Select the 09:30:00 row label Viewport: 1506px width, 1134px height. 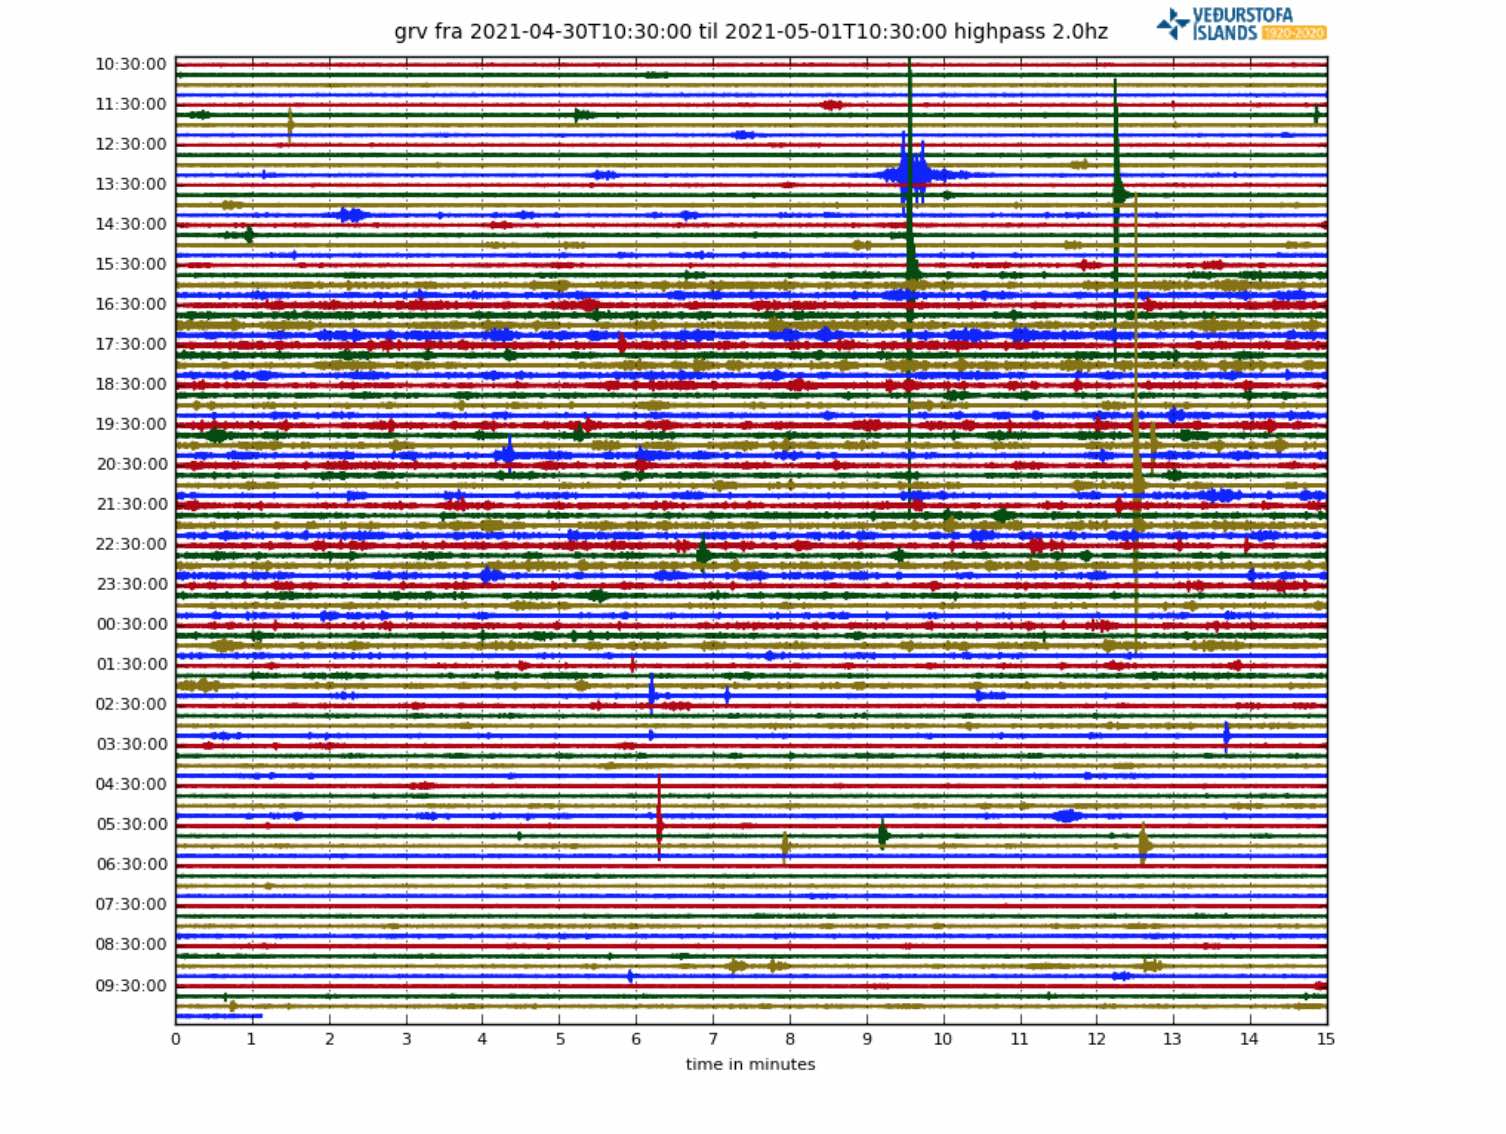131,985
